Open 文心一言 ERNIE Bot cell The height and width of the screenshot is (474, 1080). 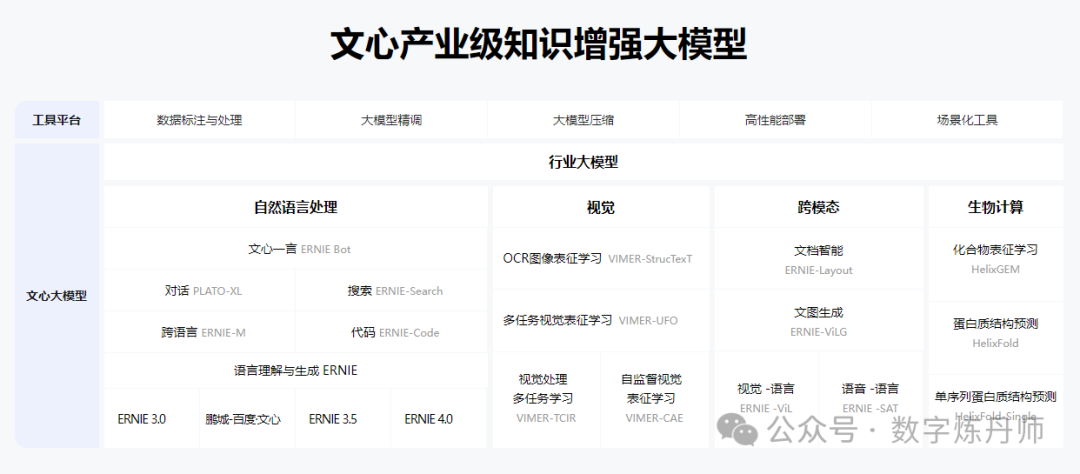(295, 249)
